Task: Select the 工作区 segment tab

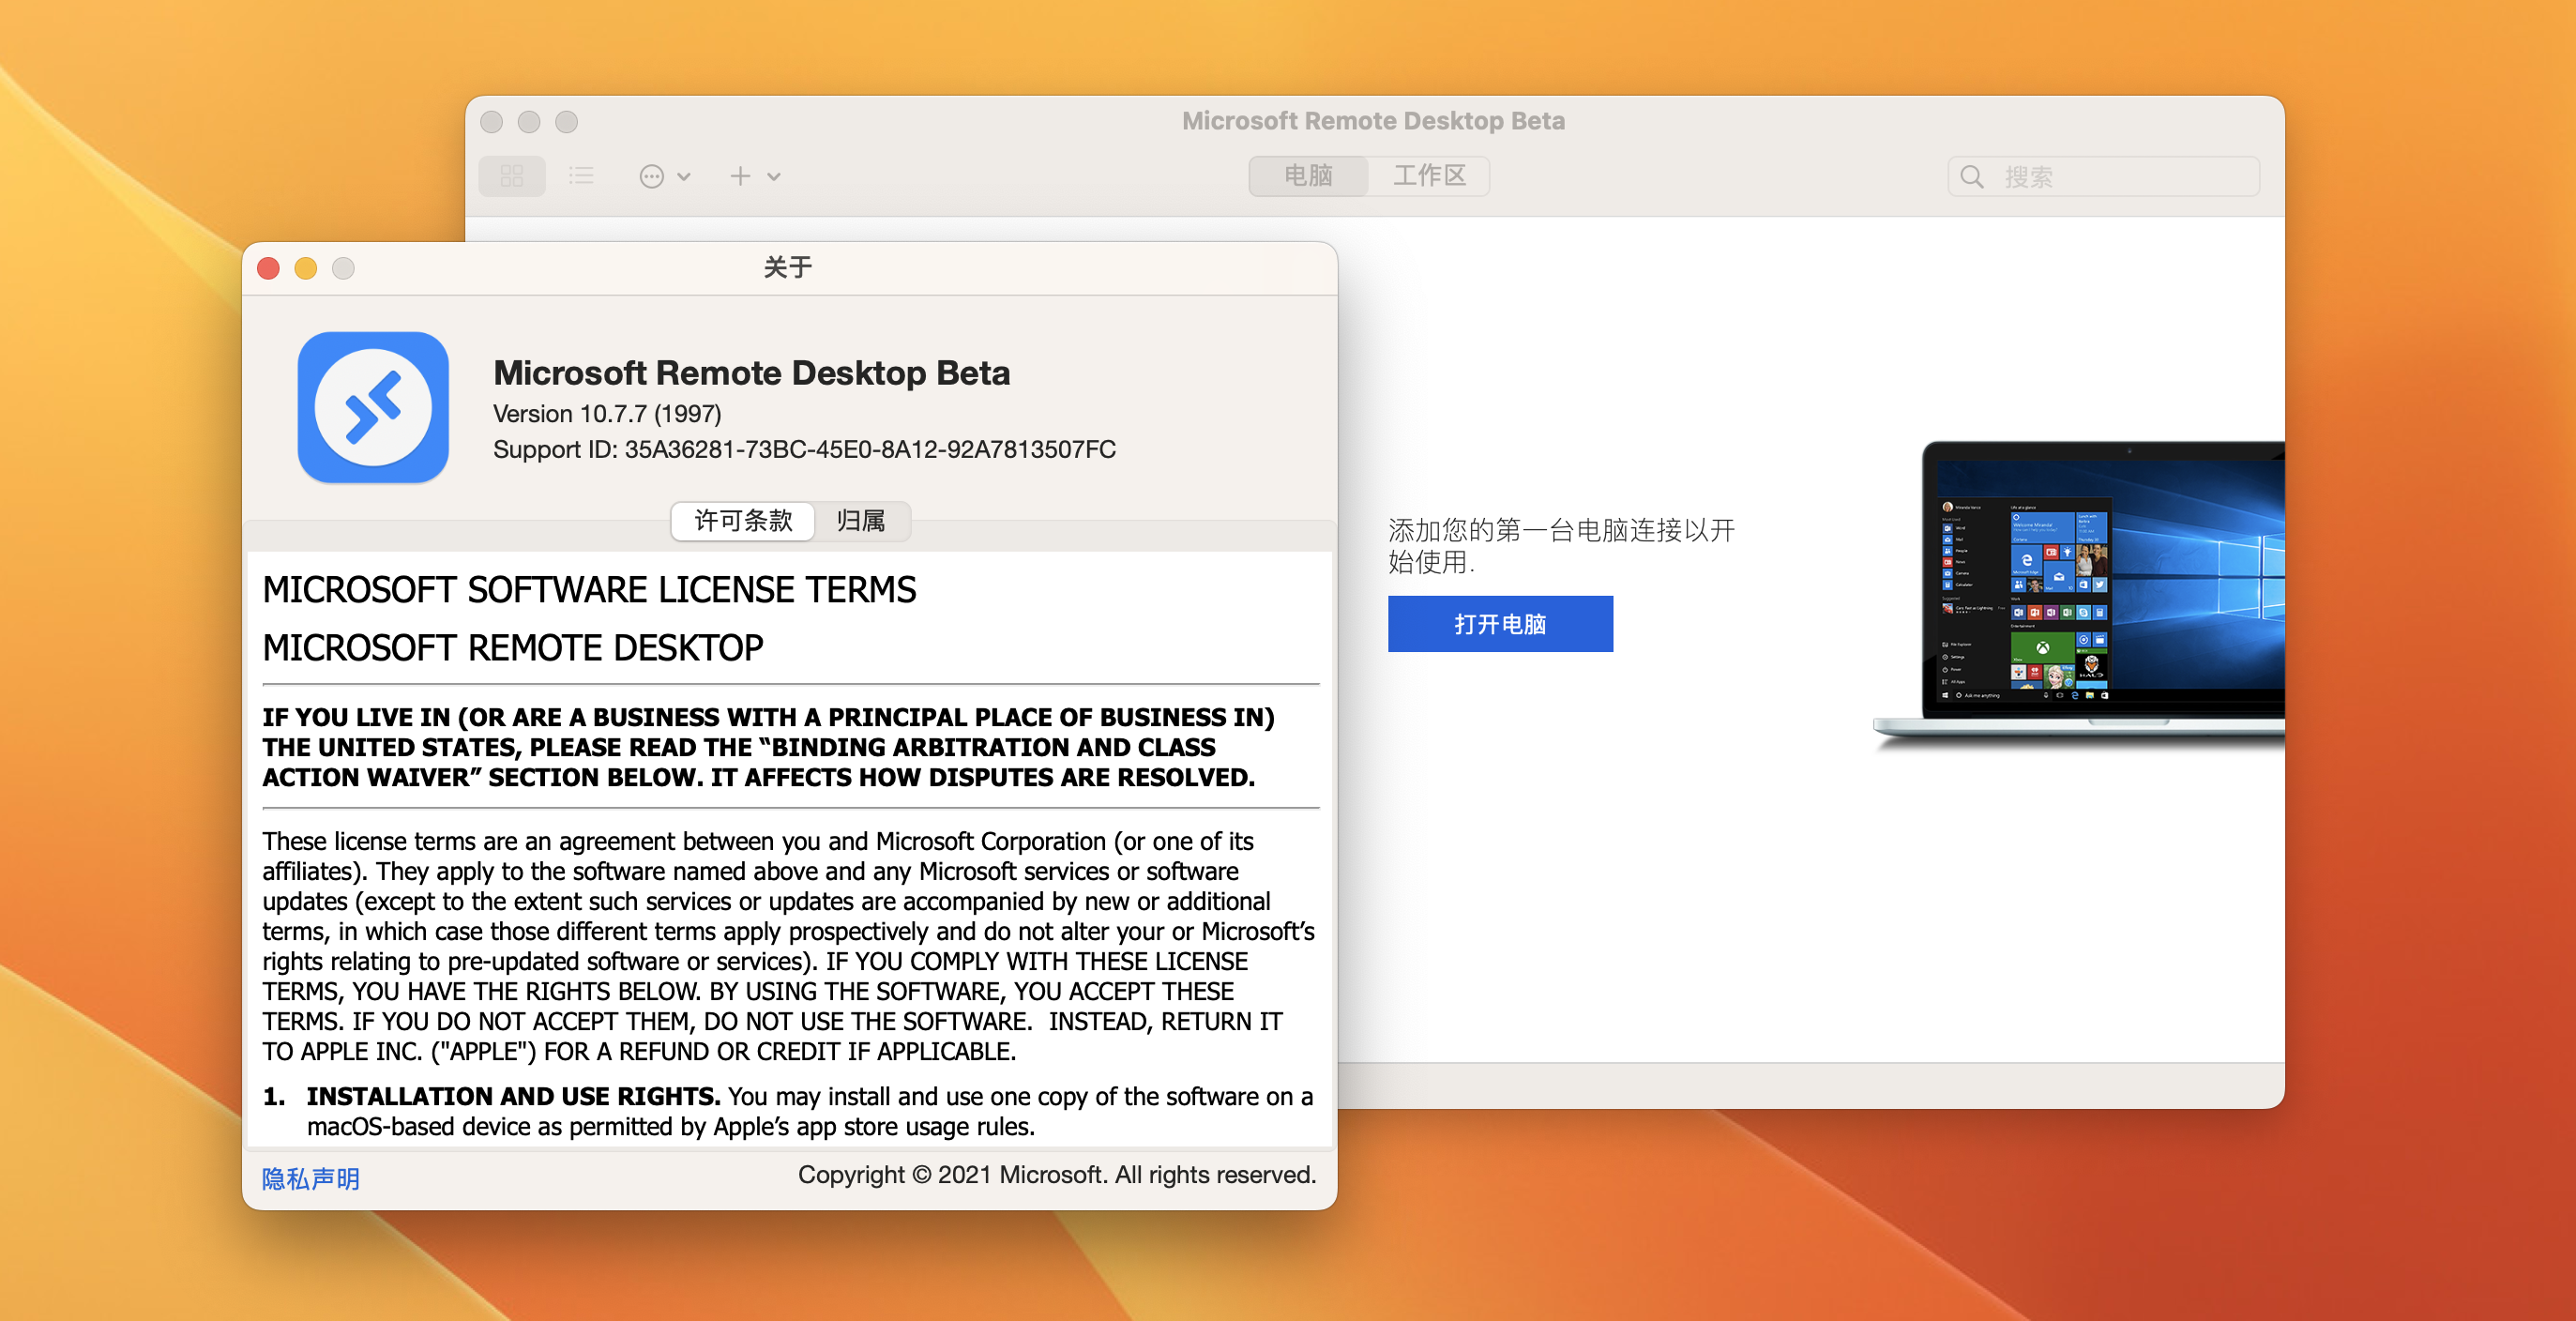Action: [x=1429, y=176]
